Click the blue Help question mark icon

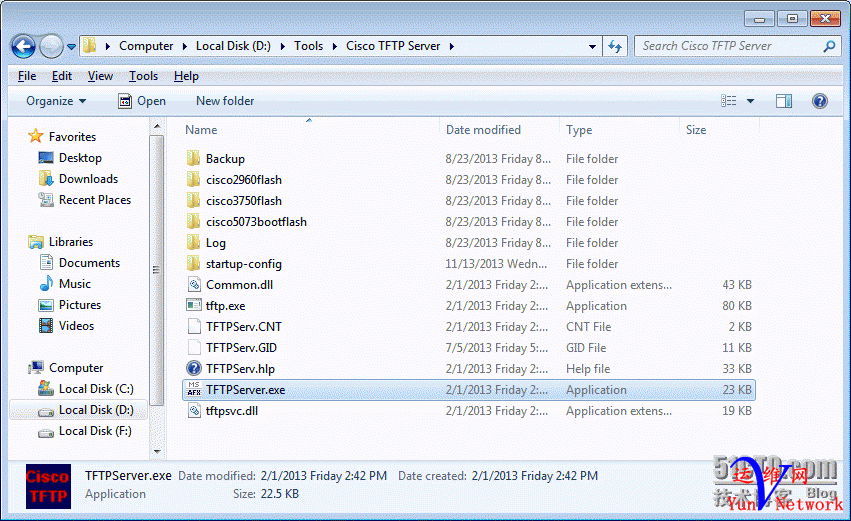point(820,101)
